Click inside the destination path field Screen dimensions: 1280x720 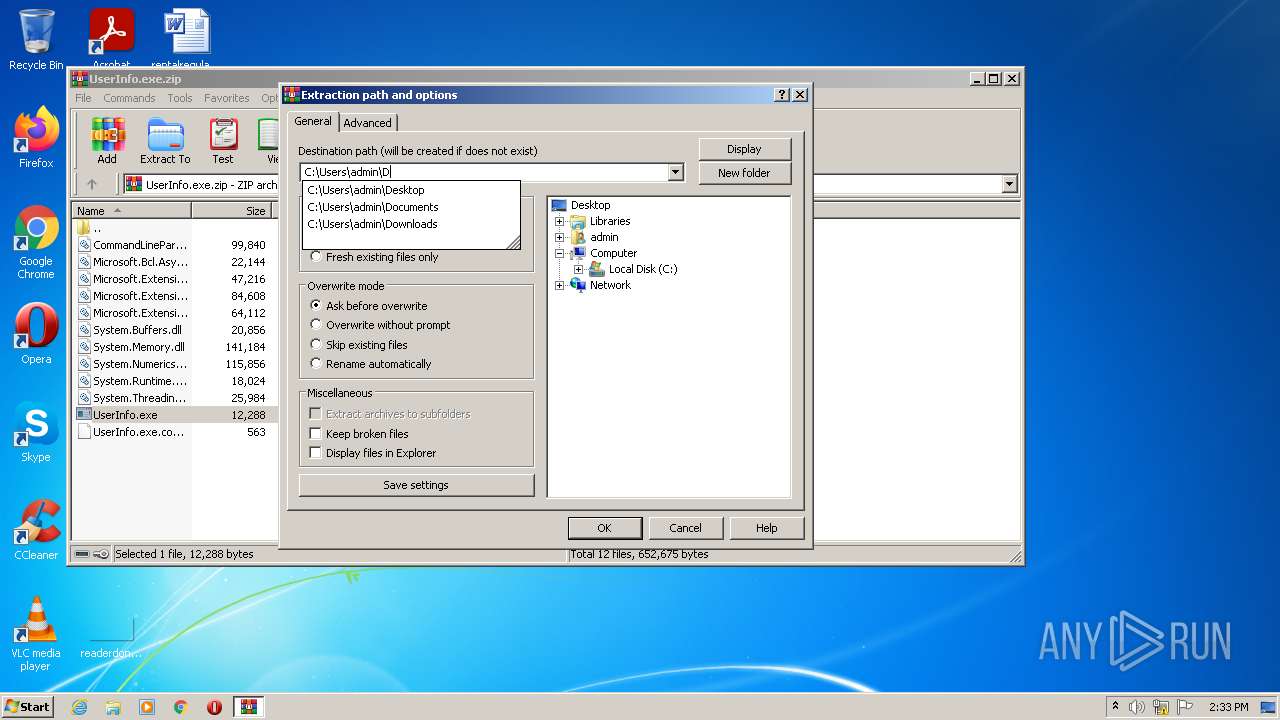tap(484, 172)
